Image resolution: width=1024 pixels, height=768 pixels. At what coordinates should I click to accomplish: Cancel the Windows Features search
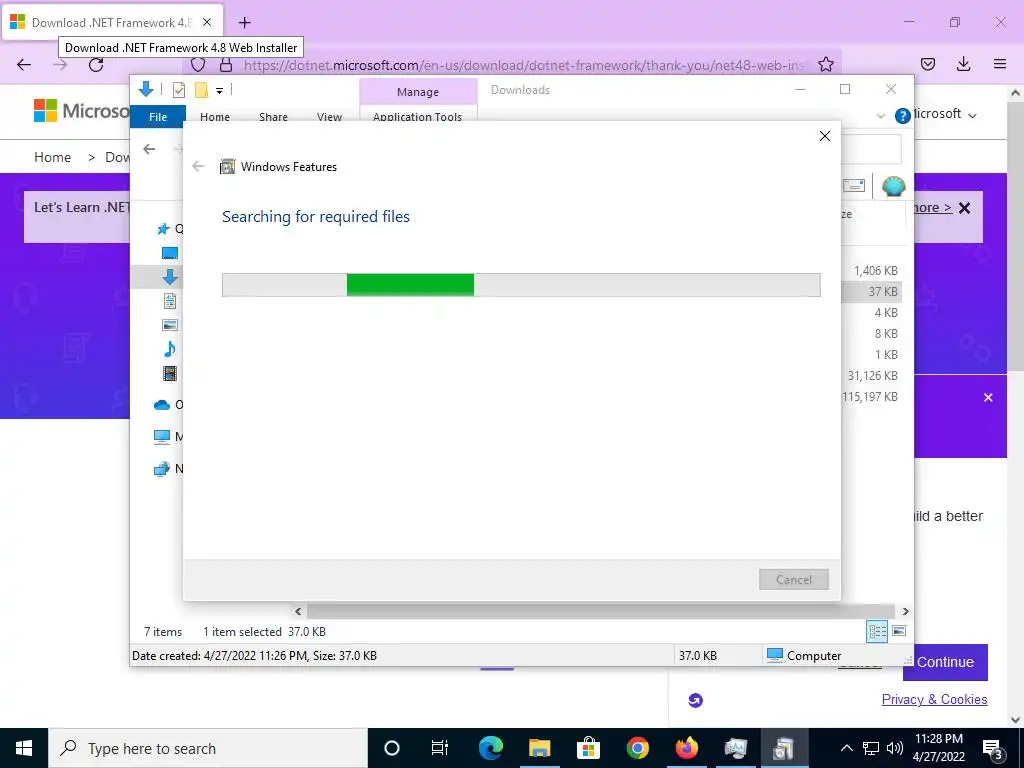(x=793, y=580)
